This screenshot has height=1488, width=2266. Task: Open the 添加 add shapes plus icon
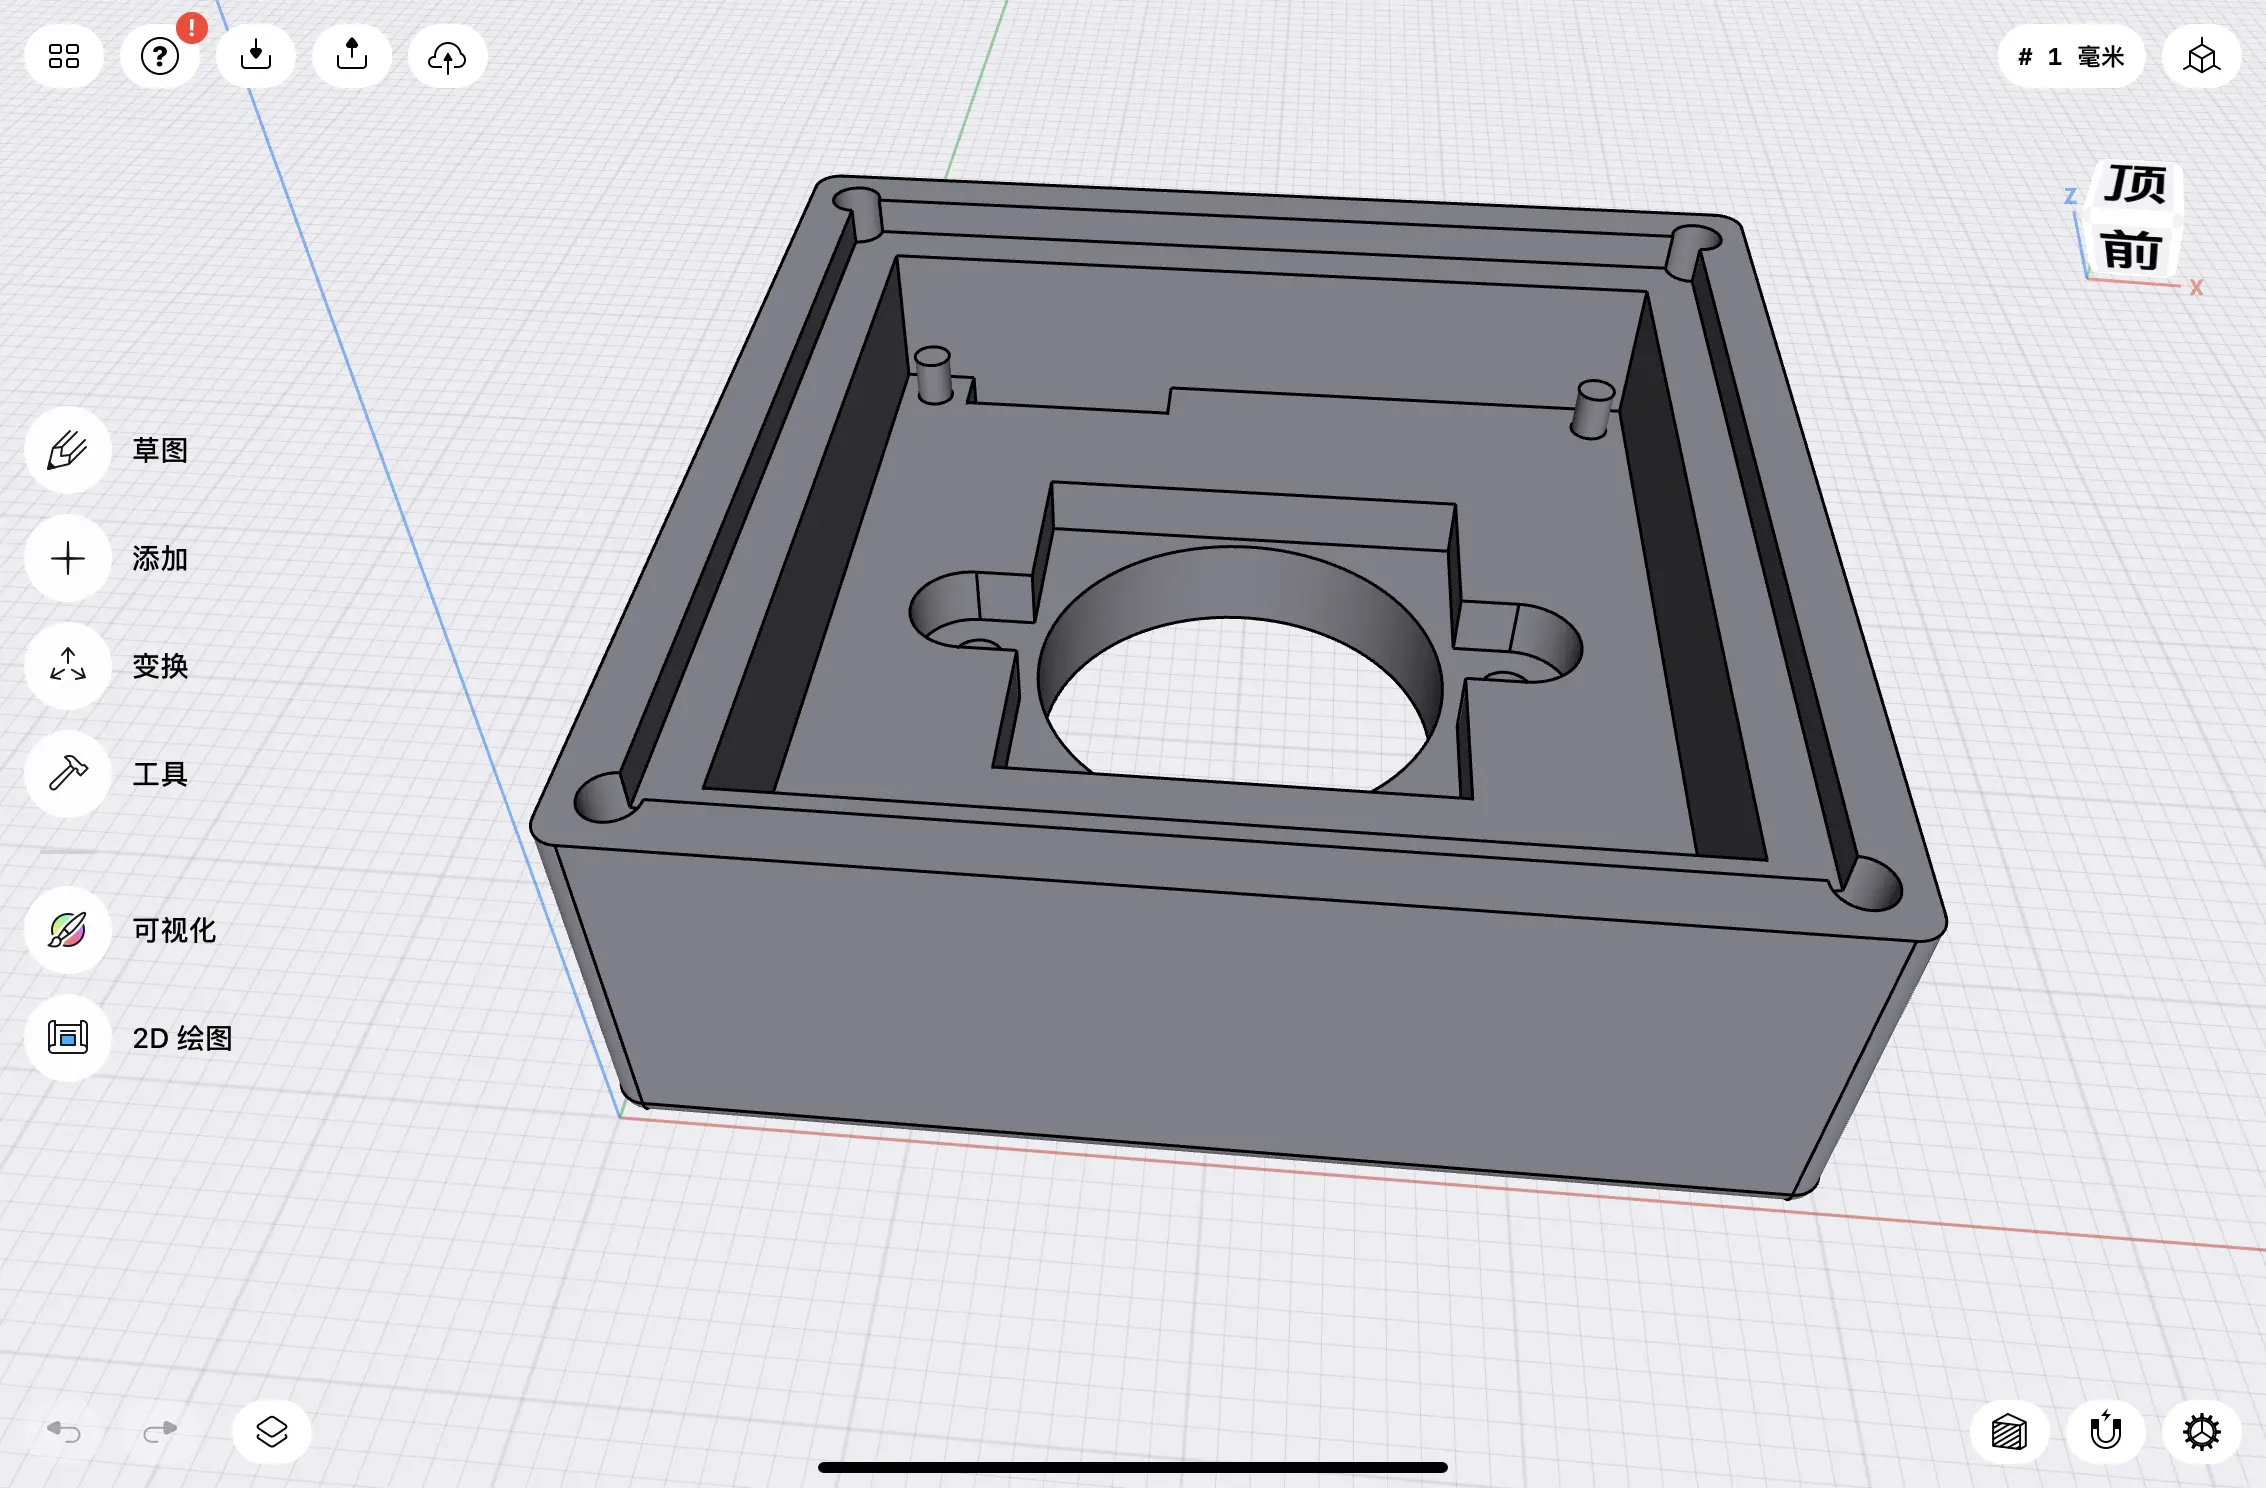coord(68,558)
